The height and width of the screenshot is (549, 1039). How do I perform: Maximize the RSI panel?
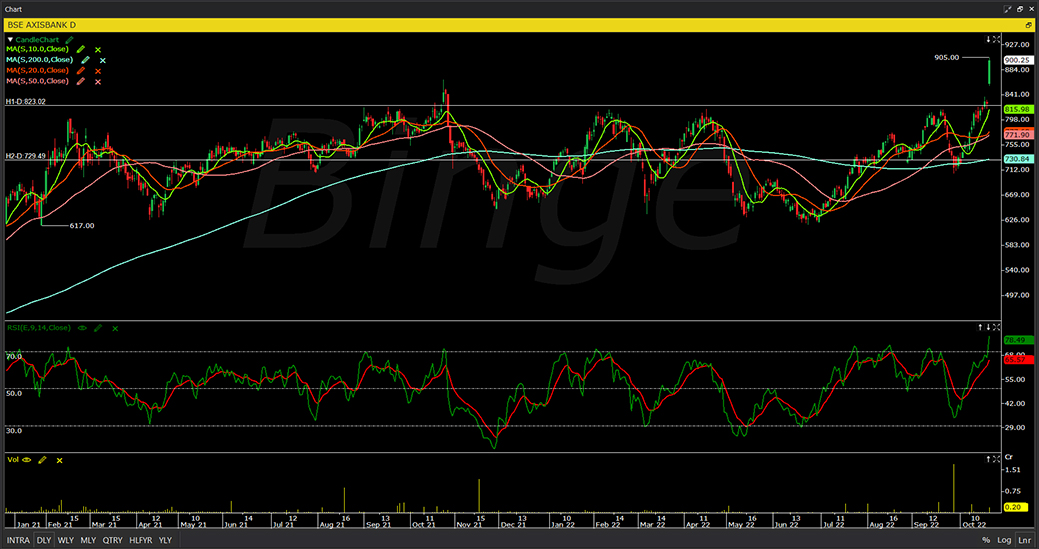(x=997, y=327)
